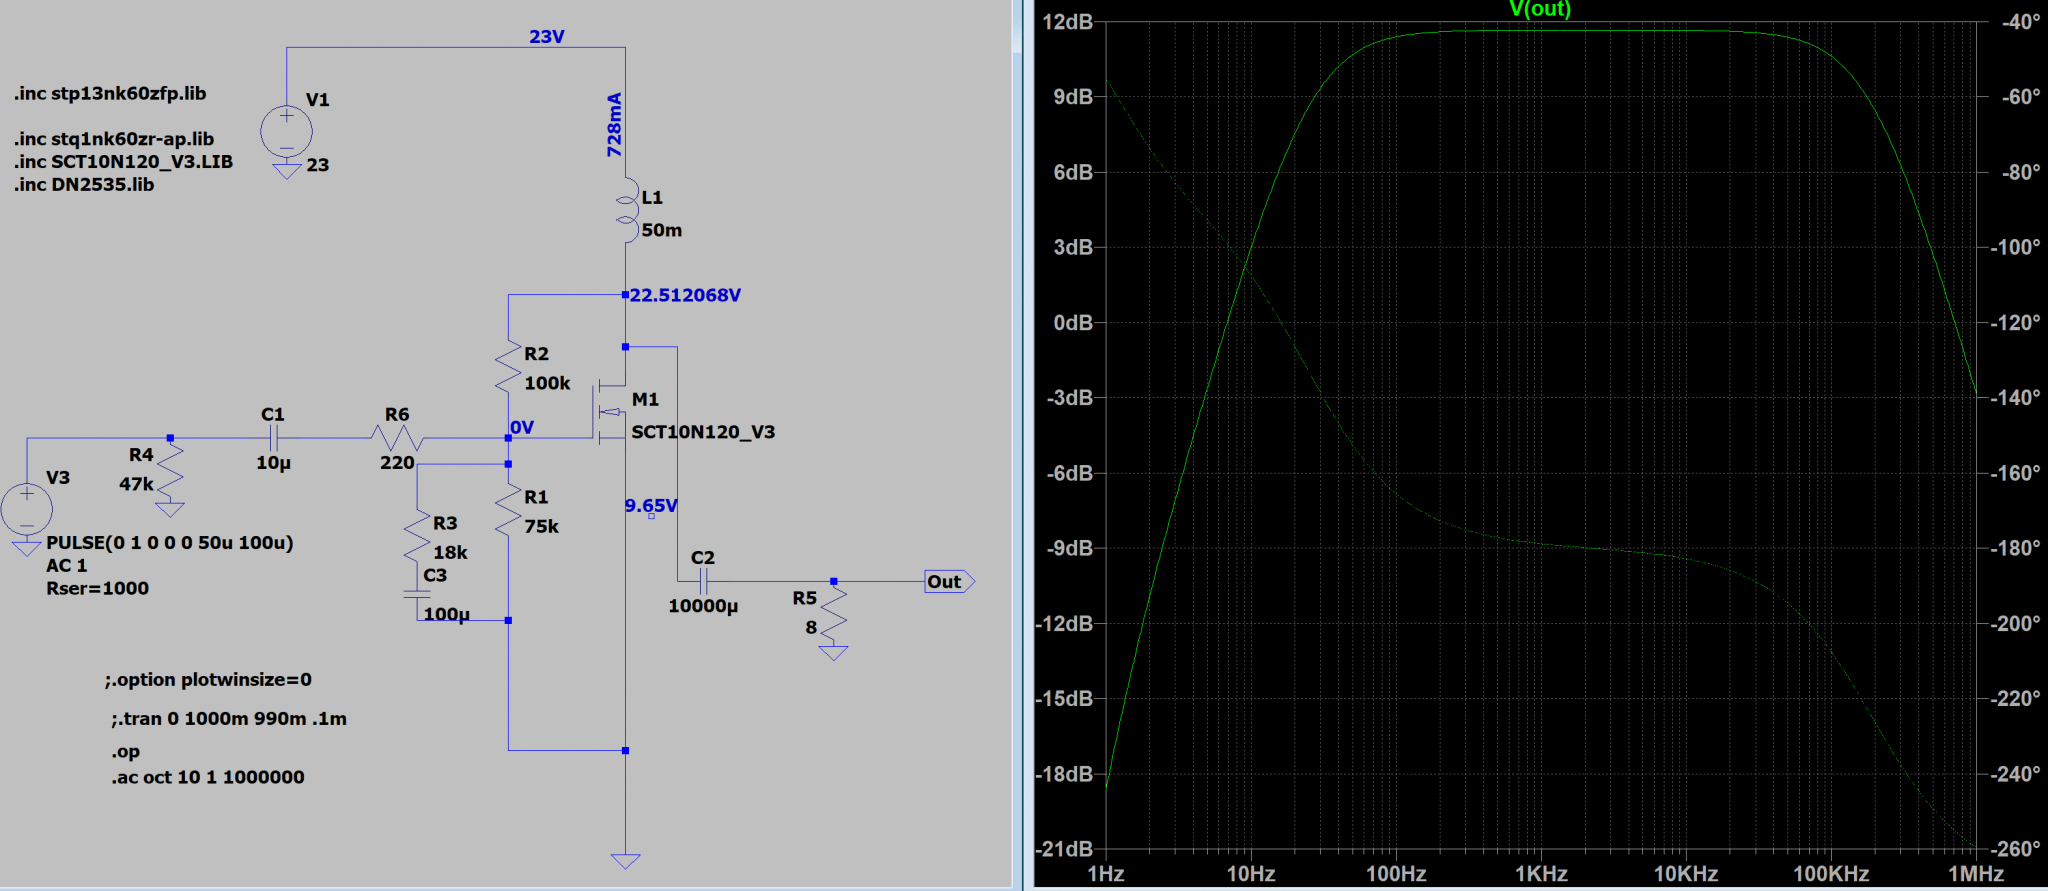Click the R2 resistor symbol

[x=508, y=367]
